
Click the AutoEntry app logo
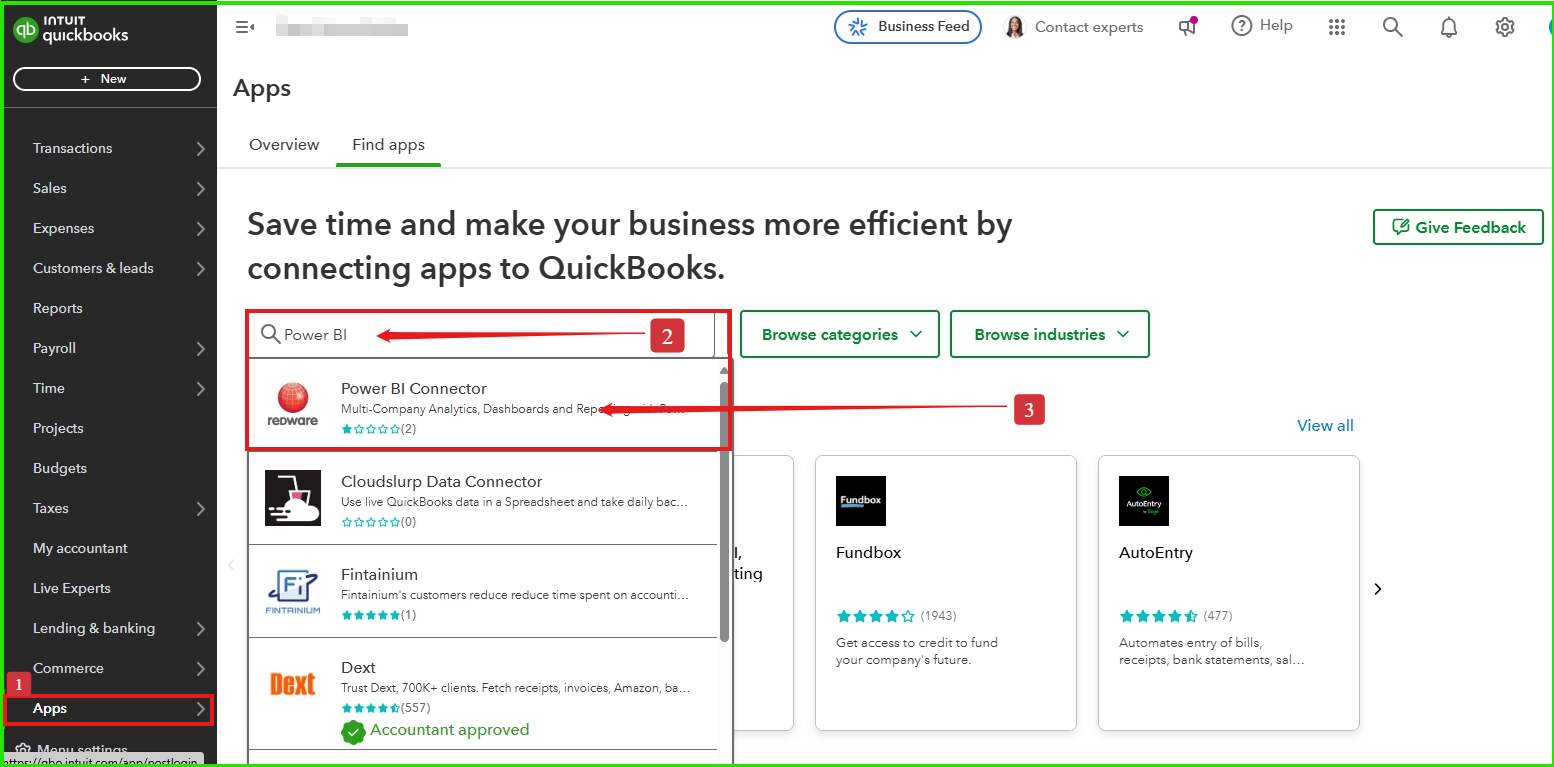point(1144,500)
